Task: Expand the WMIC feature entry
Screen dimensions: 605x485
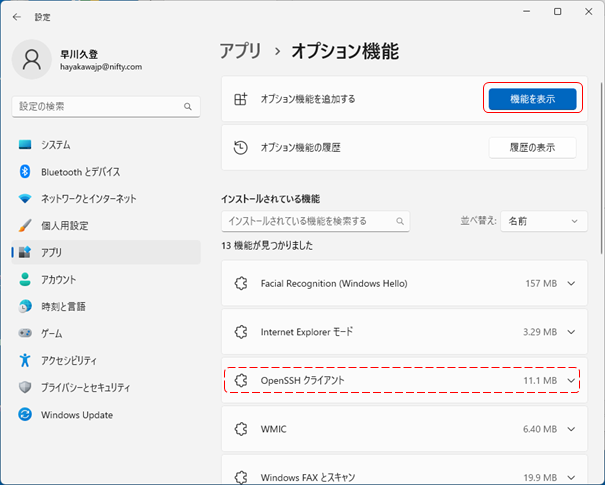Action: tap(572, 430)
